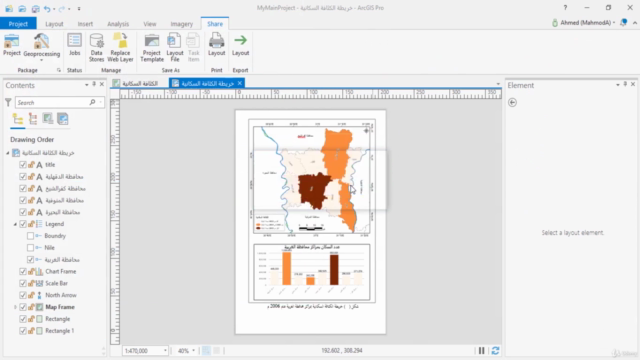Open the Ahmed (MahmodA) account dropdown
This screenshot has width=640, height=360.
click(x=613, y=23)
